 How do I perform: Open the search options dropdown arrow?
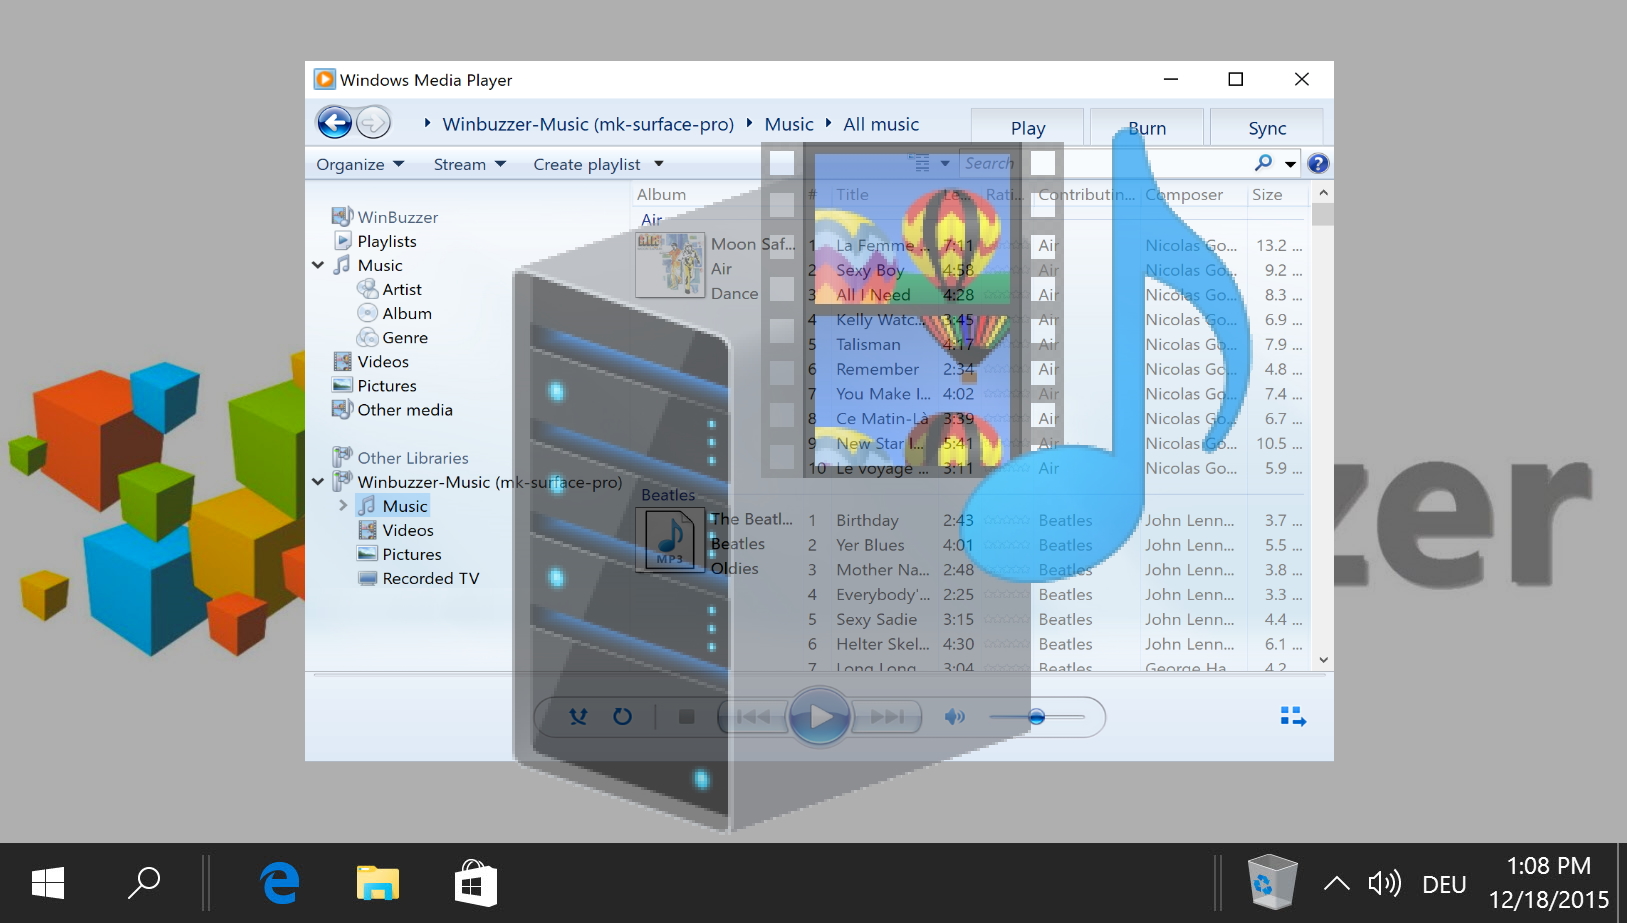tap(1291, 164)
